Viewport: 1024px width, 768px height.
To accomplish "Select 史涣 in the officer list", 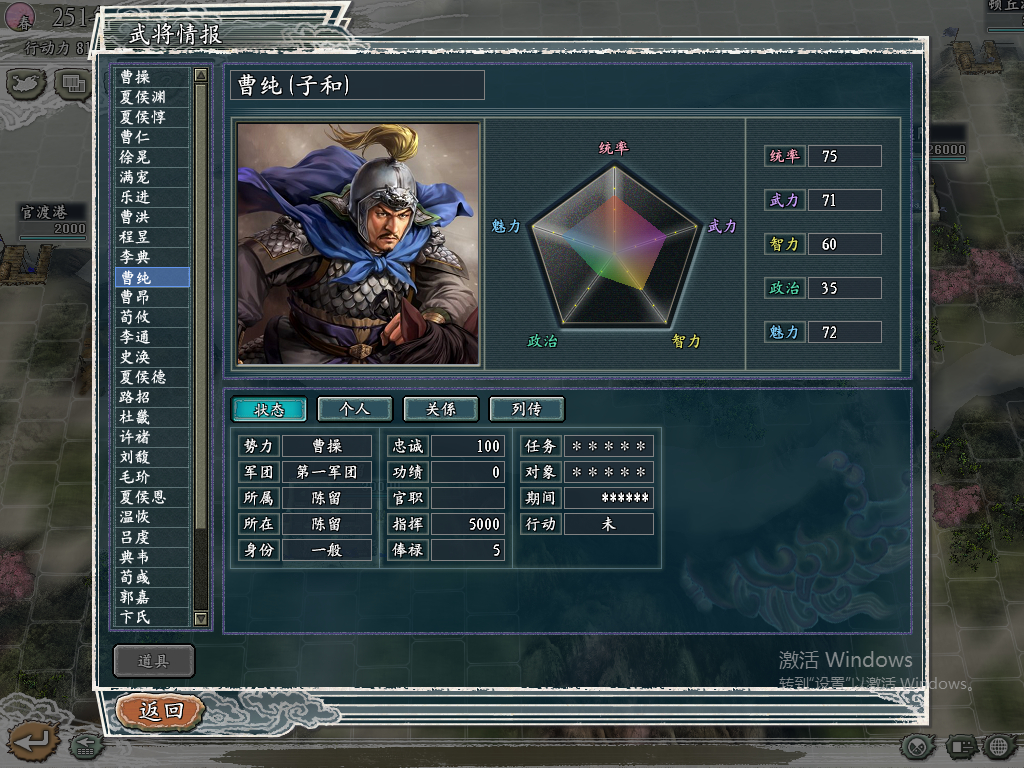I will tap(152, 357).
